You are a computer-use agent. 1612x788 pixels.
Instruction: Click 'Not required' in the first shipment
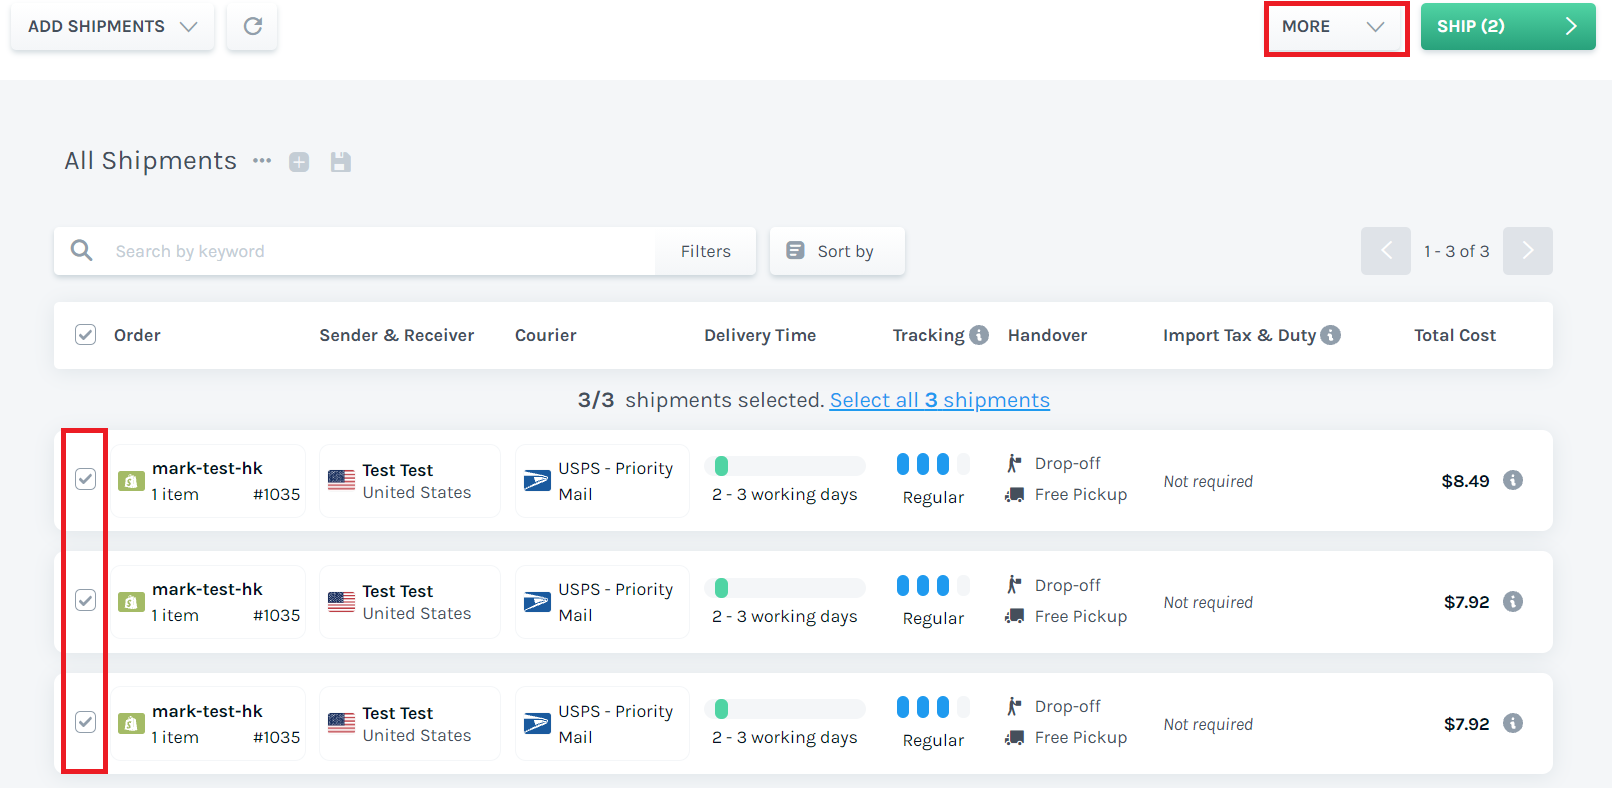[1208, 481]
